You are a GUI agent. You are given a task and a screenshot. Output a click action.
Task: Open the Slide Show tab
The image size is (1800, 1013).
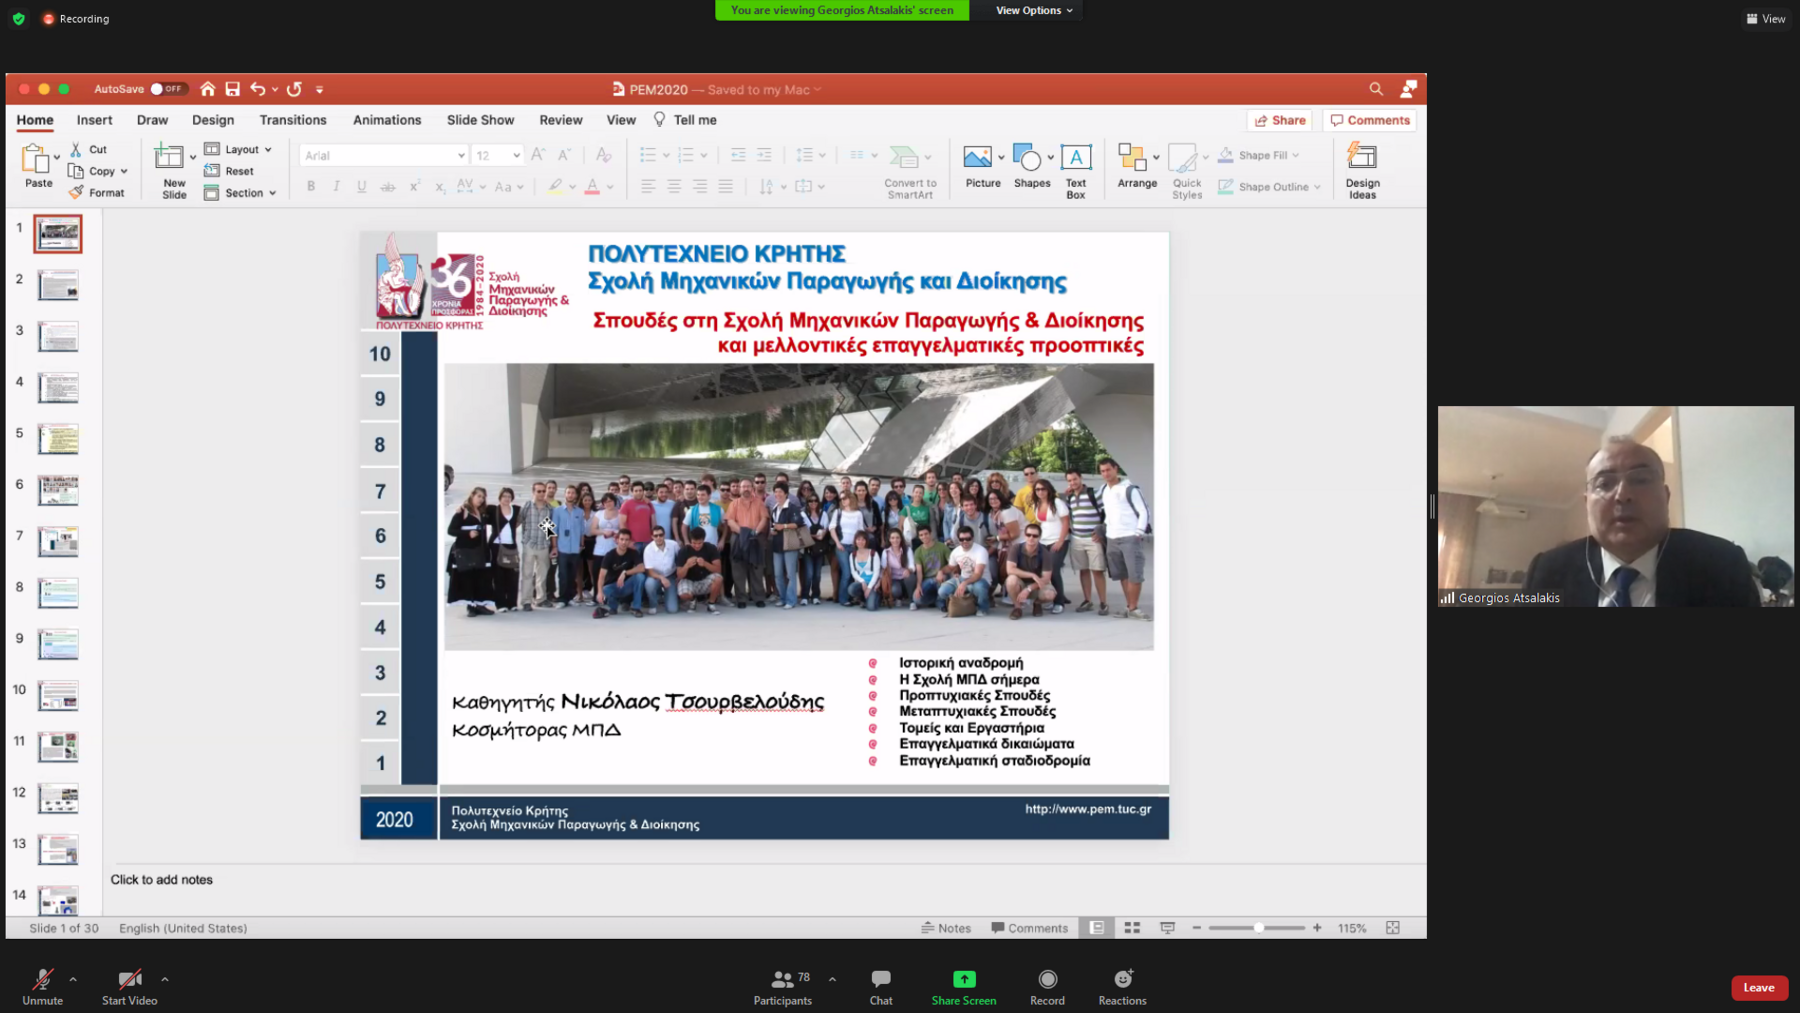click(480, 120)
